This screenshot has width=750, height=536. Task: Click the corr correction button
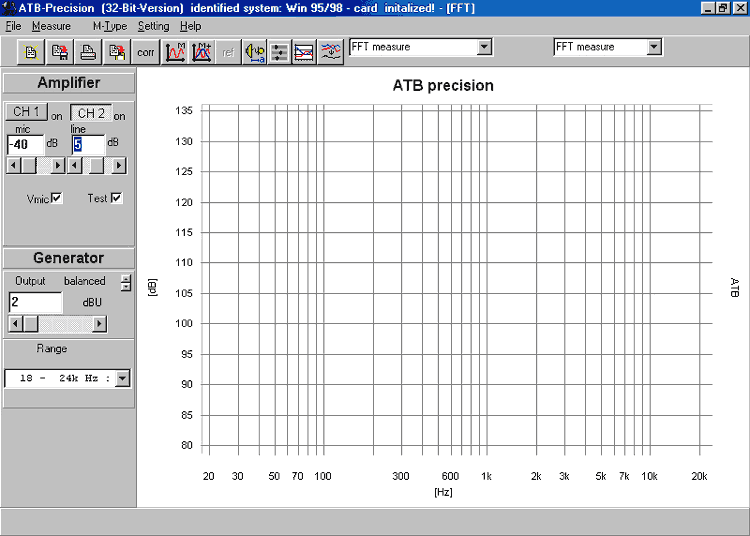click(145, 52)
